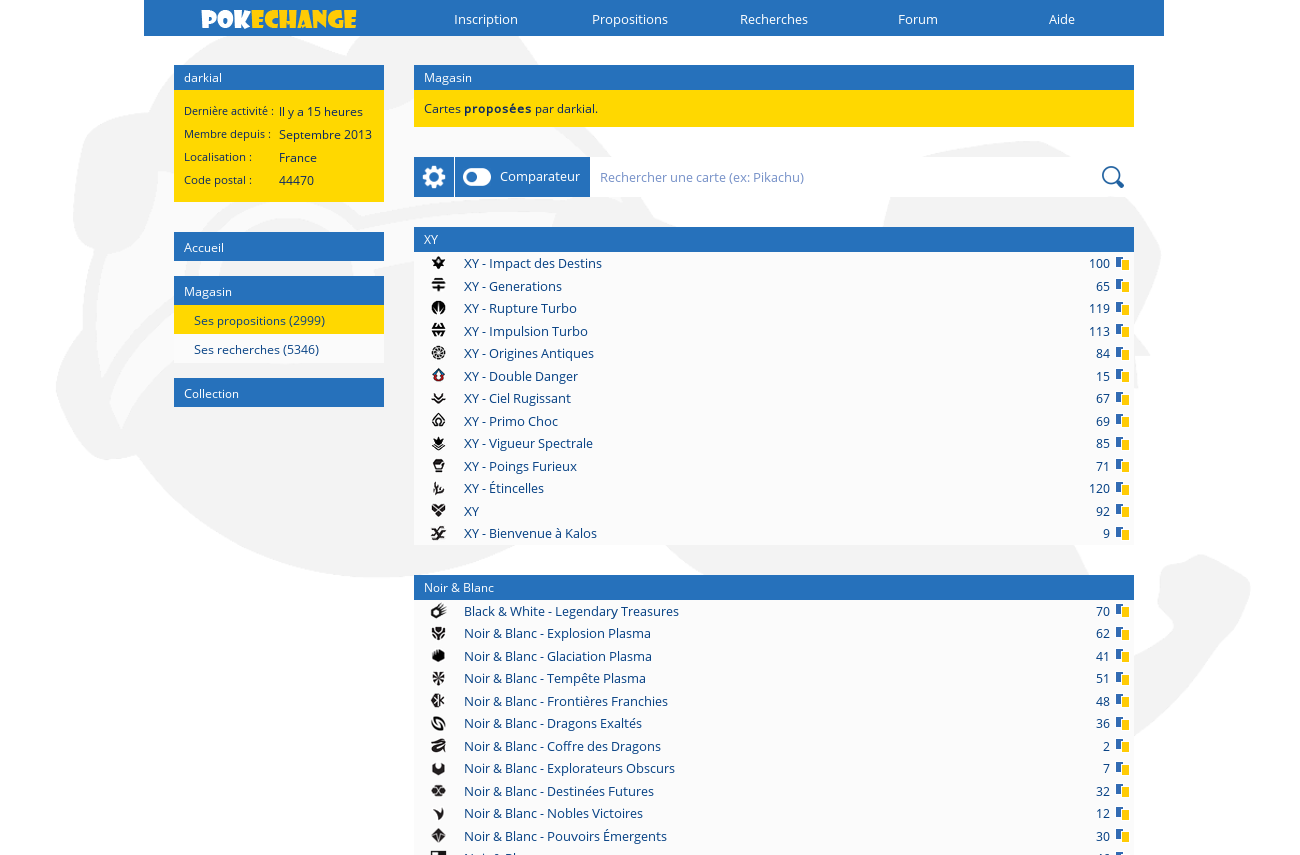Click the cards icon beside count 100
Viewport: 1300px width, 855px height.
pyautogui.click(x=1122, y=263)
